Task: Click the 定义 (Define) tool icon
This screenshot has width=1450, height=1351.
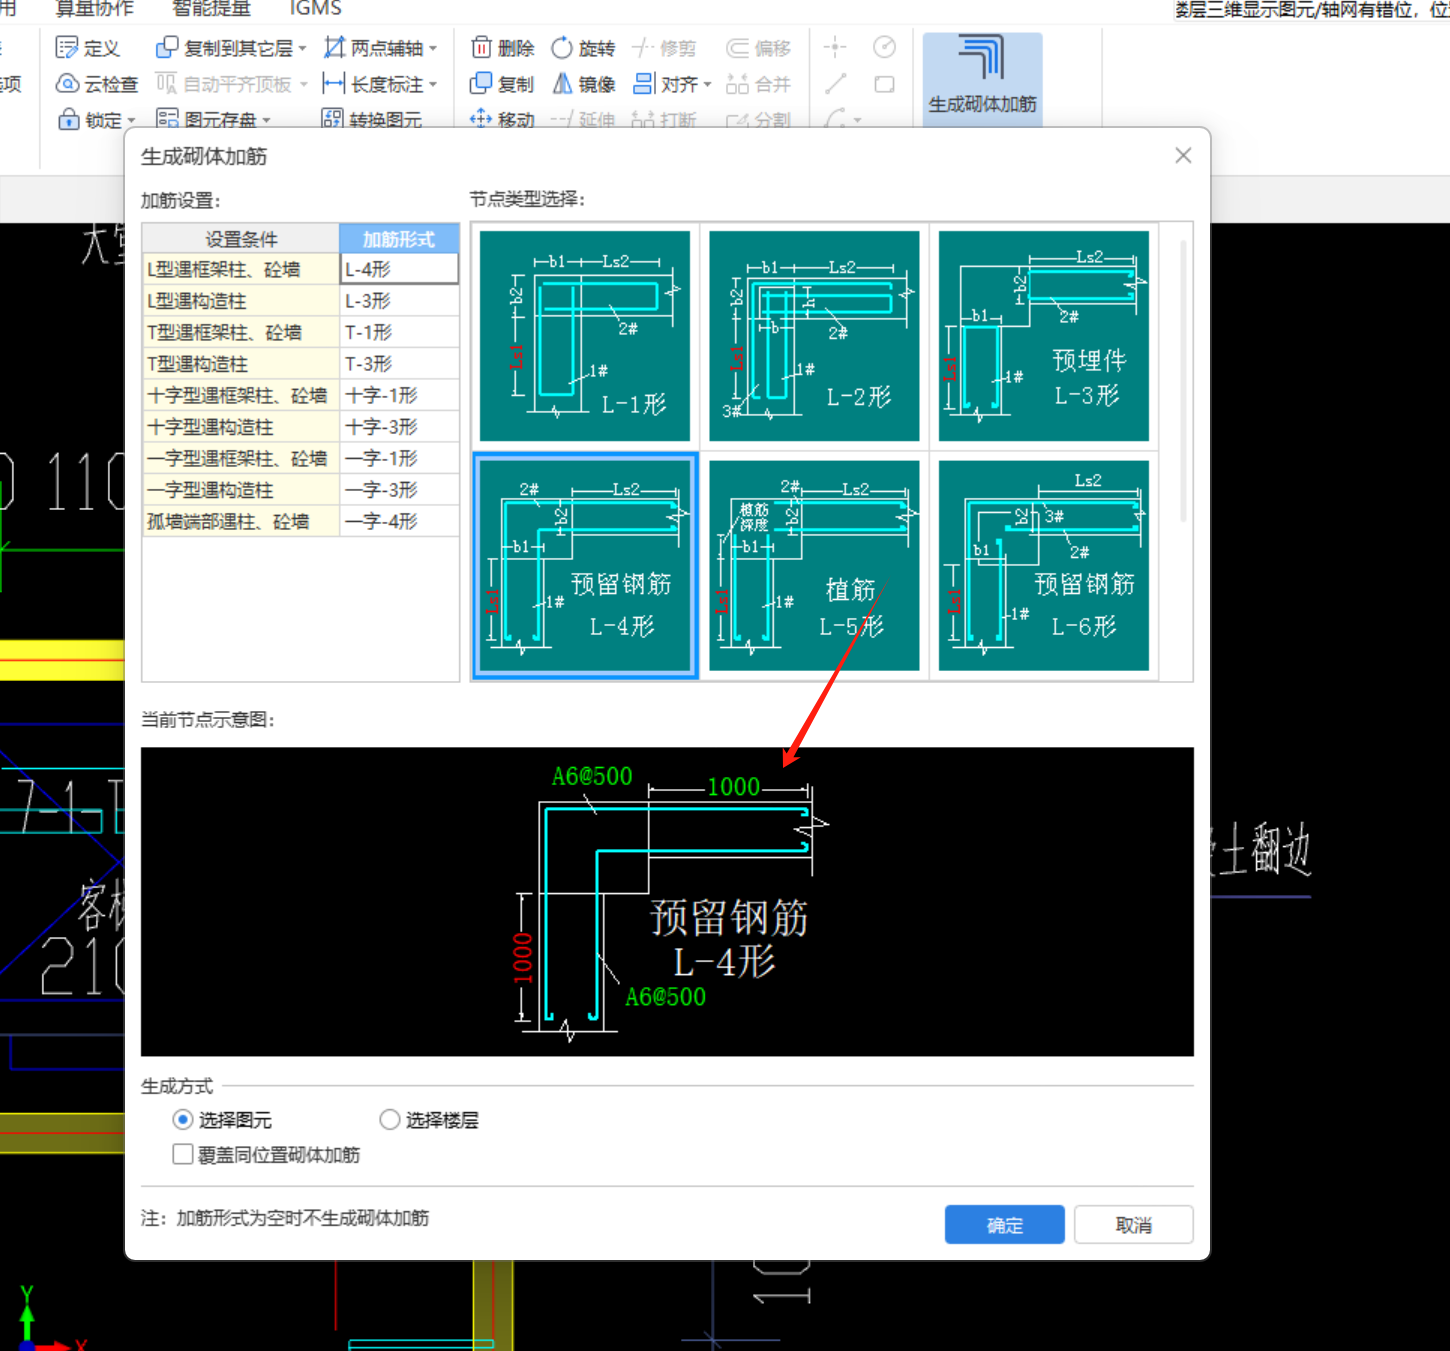Action: [67, 48]
